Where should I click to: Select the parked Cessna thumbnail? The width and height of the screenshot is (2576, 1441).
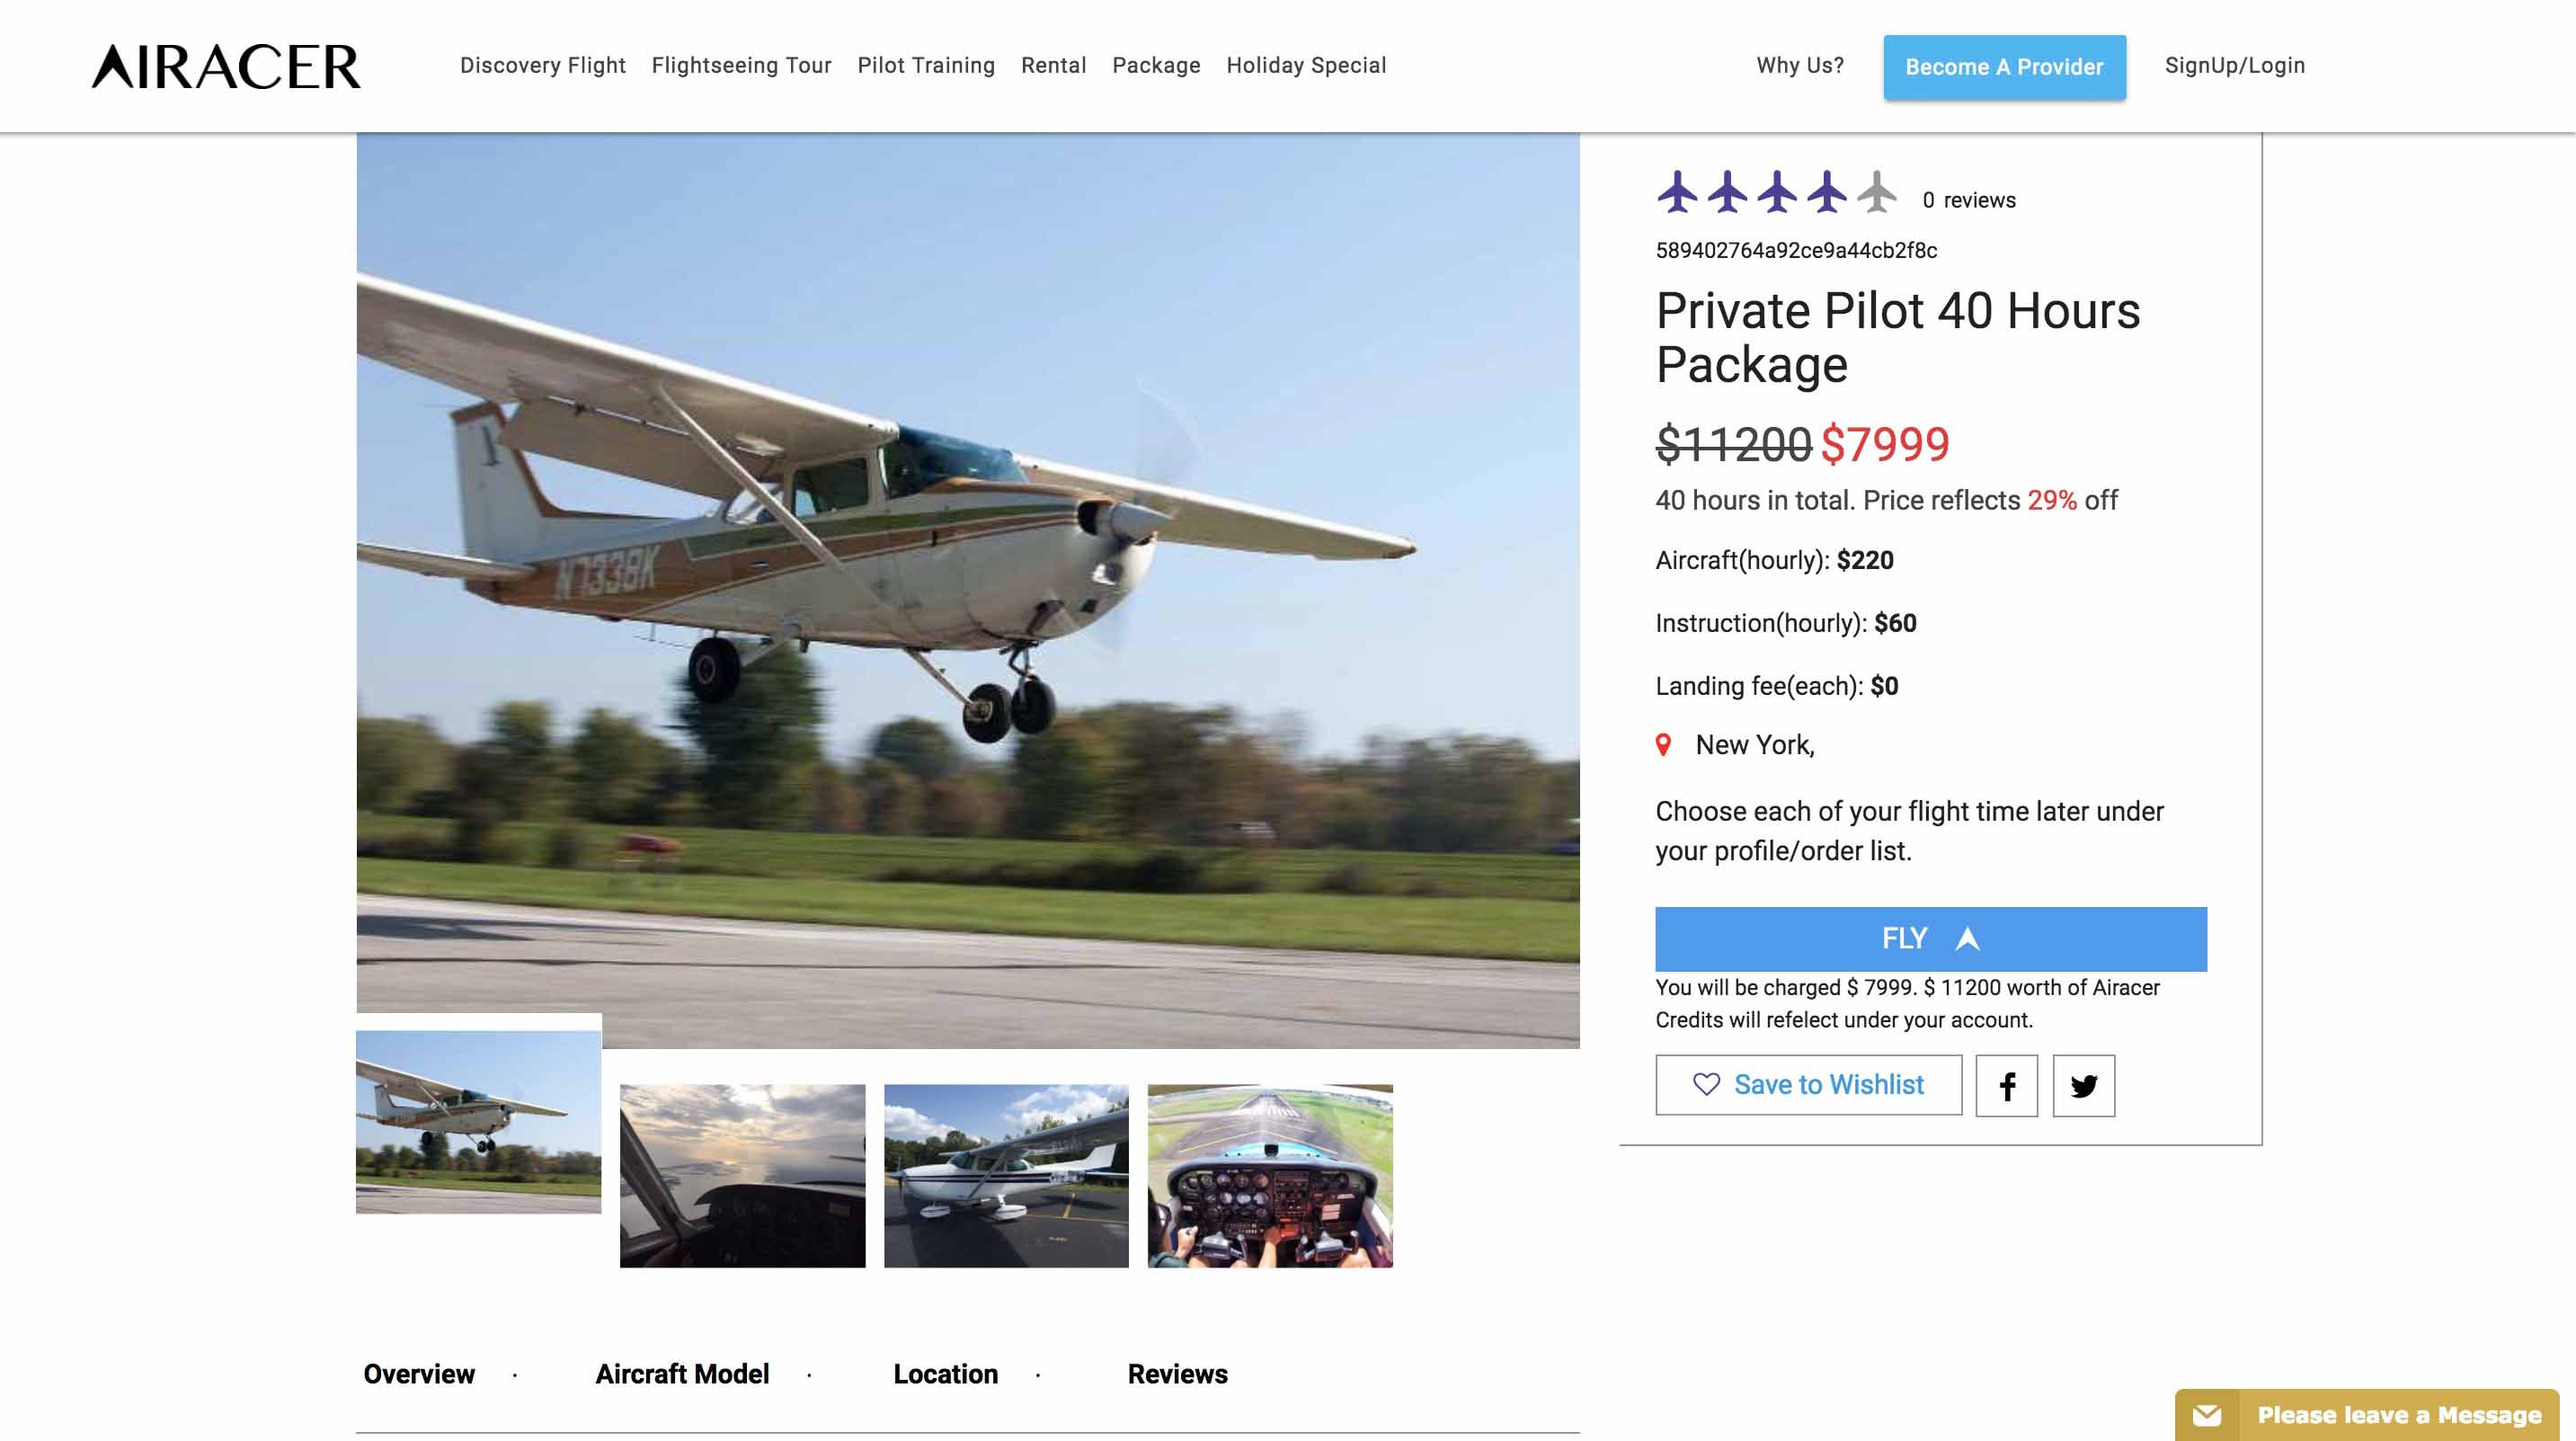[x=1006, y=1176]
